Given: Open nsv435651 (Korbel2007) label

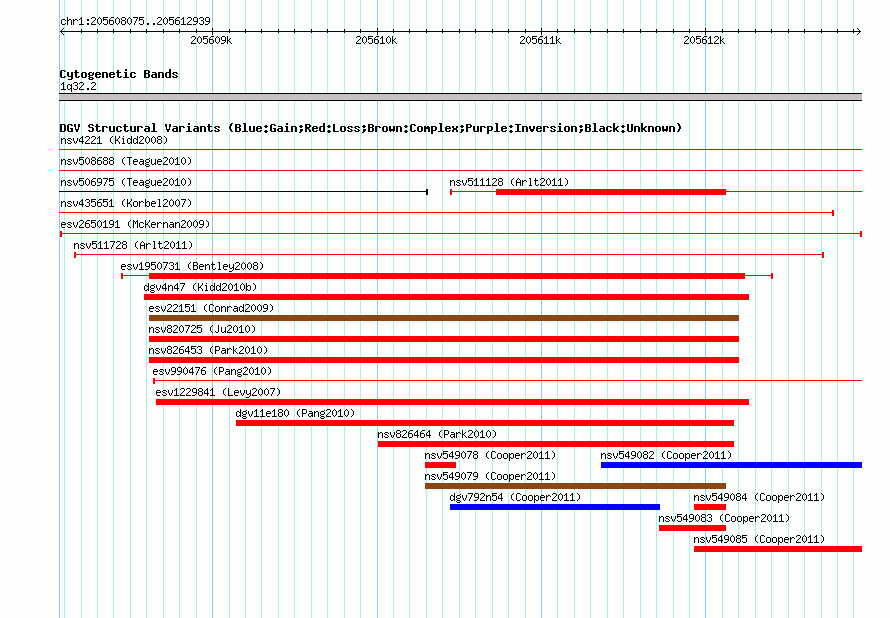Looking at the screenshot, I should coord(126,203).
